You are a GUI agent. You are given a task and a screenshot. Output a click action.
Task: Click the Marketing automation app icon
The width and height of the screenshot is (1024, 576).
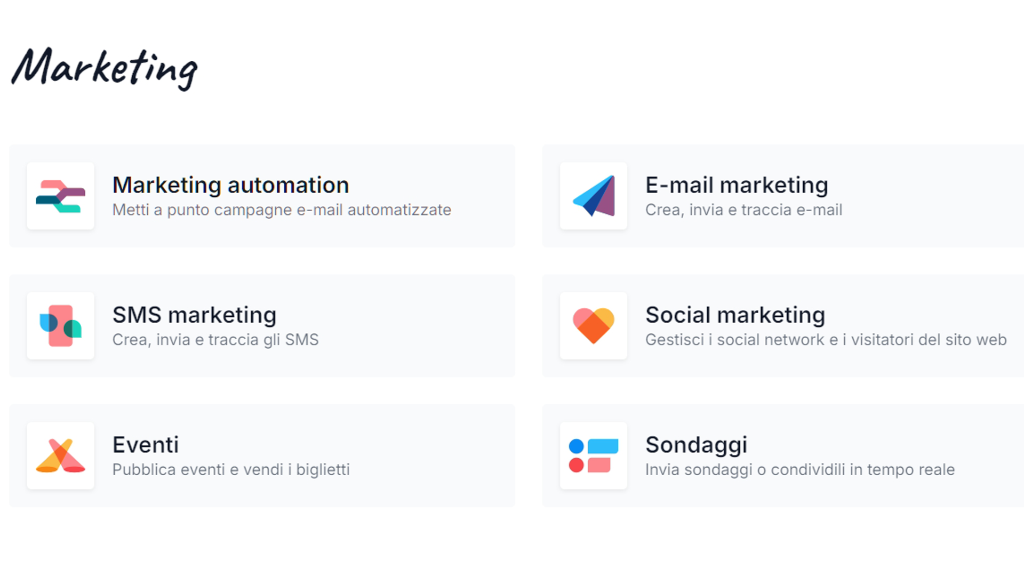(x=61, y=196)
